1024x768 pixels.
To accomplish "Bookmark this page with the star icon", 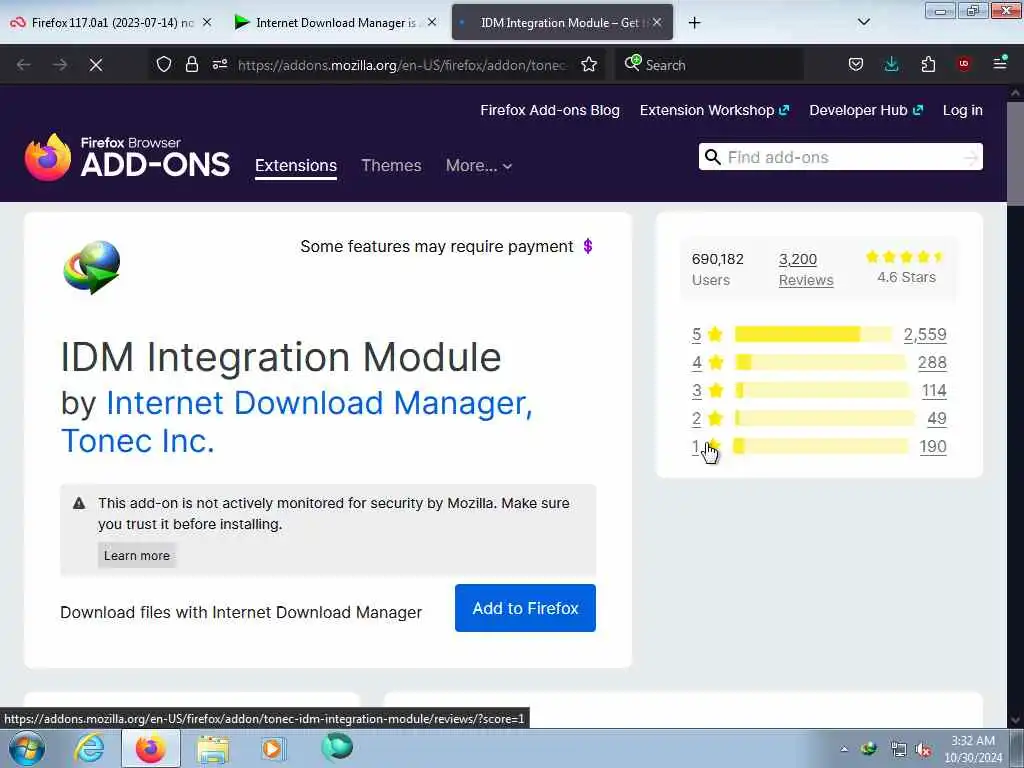I will pyautogui.click(x=589, y=64).
